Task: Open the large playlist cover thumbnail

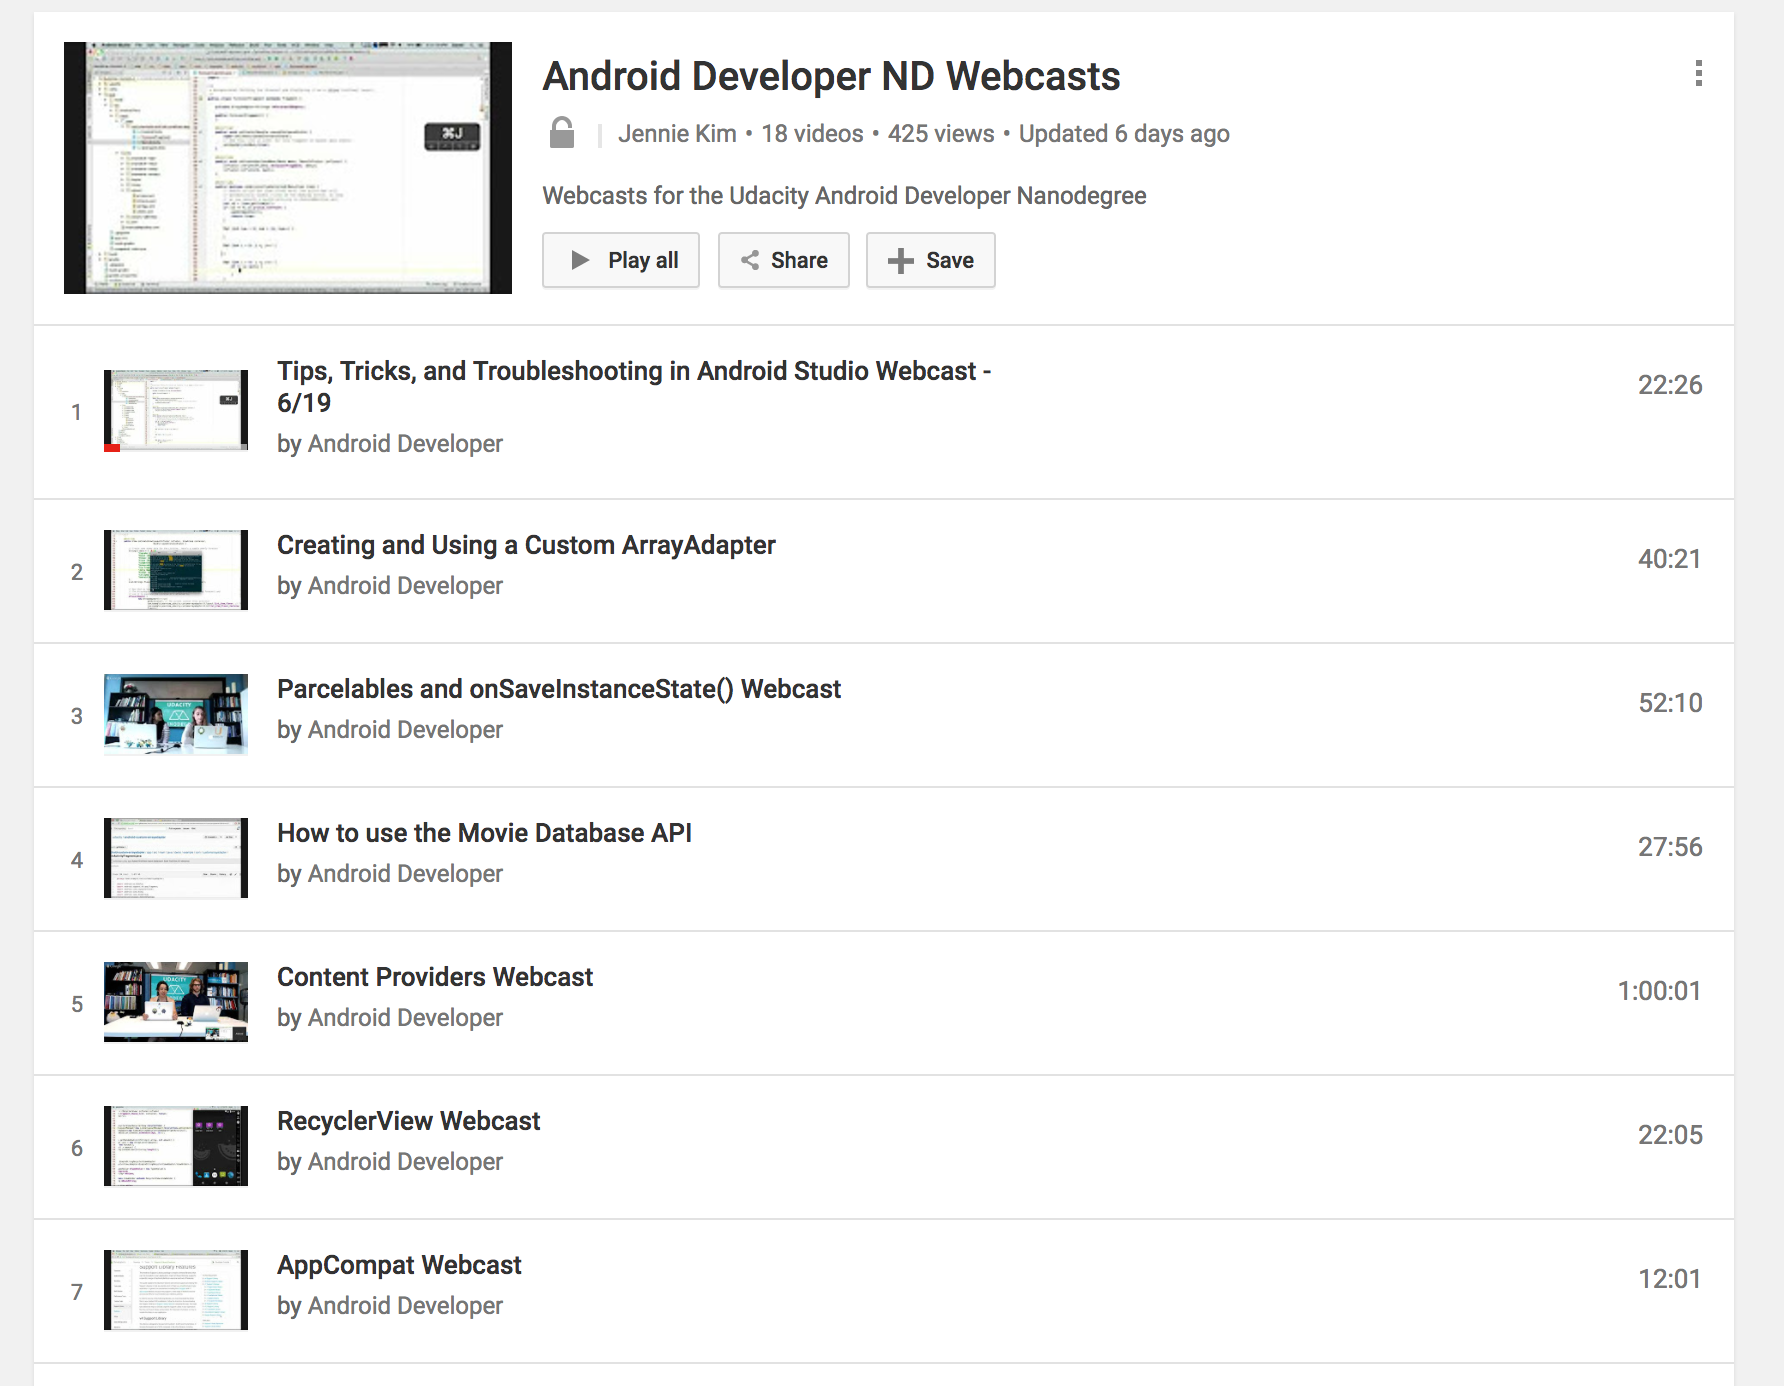Action: click(x=288, y=168)
